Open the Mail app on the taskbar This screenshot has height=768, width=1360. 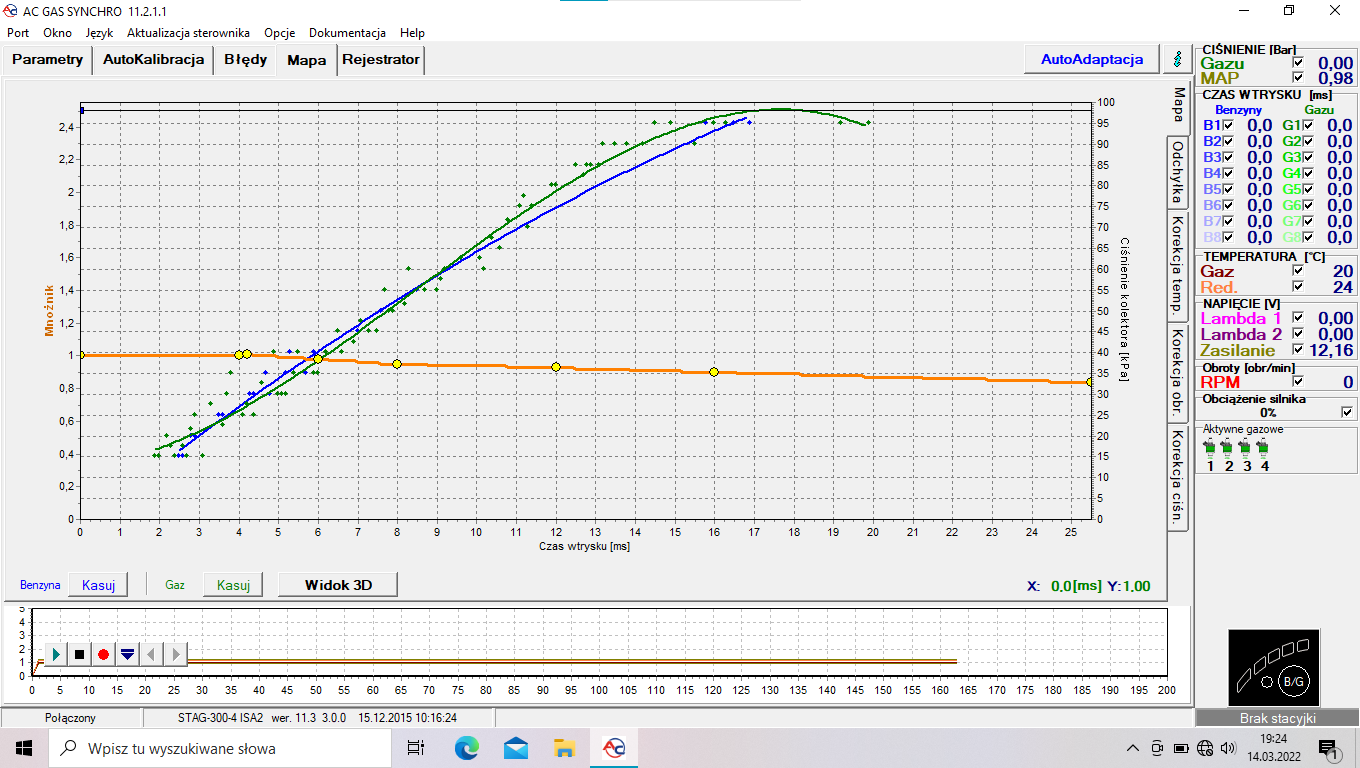(x=516, y=748)
